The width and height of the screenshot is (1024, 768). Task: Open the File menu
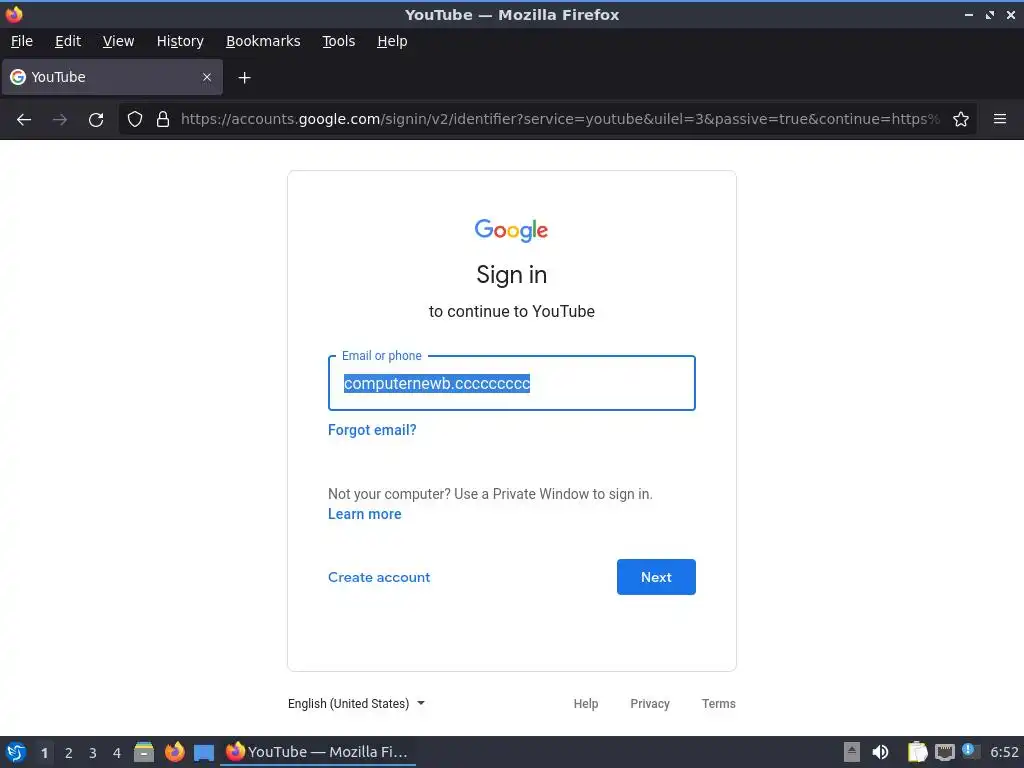coord(22,41)
